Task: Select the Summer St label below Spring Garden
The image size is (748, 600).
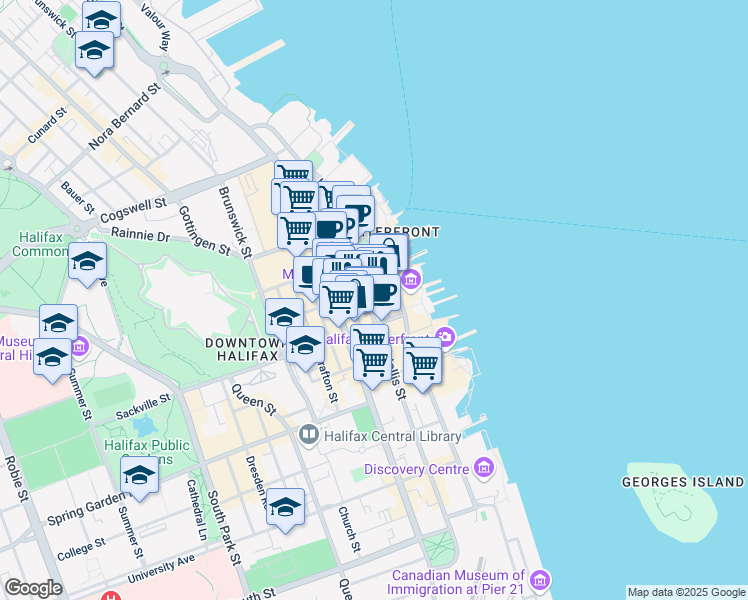Action: [130, 532]
